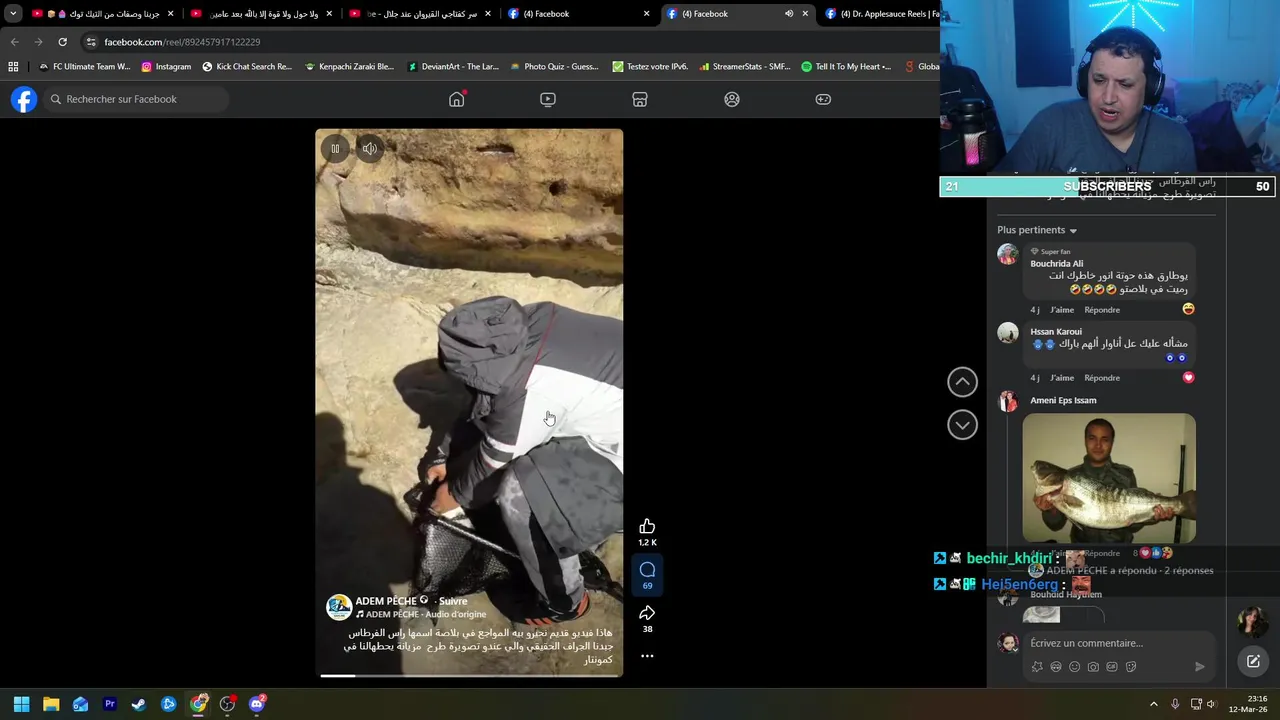Open the volume control in system tray
The image size is (1280, 720).
[1211, 704]
